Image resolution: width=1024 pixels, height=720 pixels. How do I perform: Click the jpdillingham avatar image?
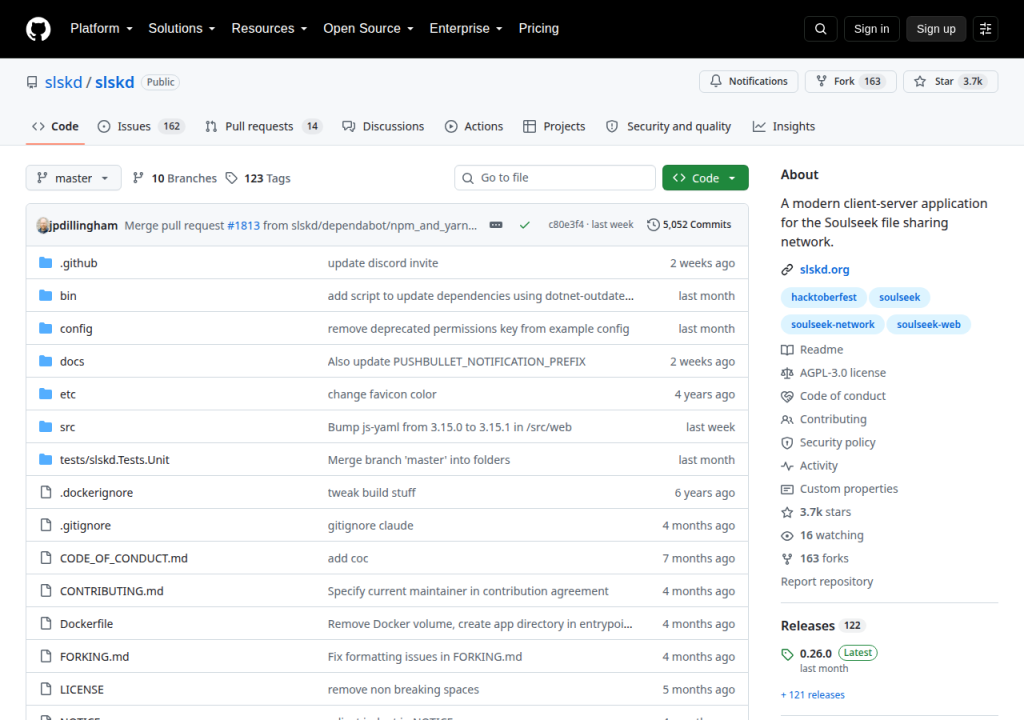coord(43,225)
